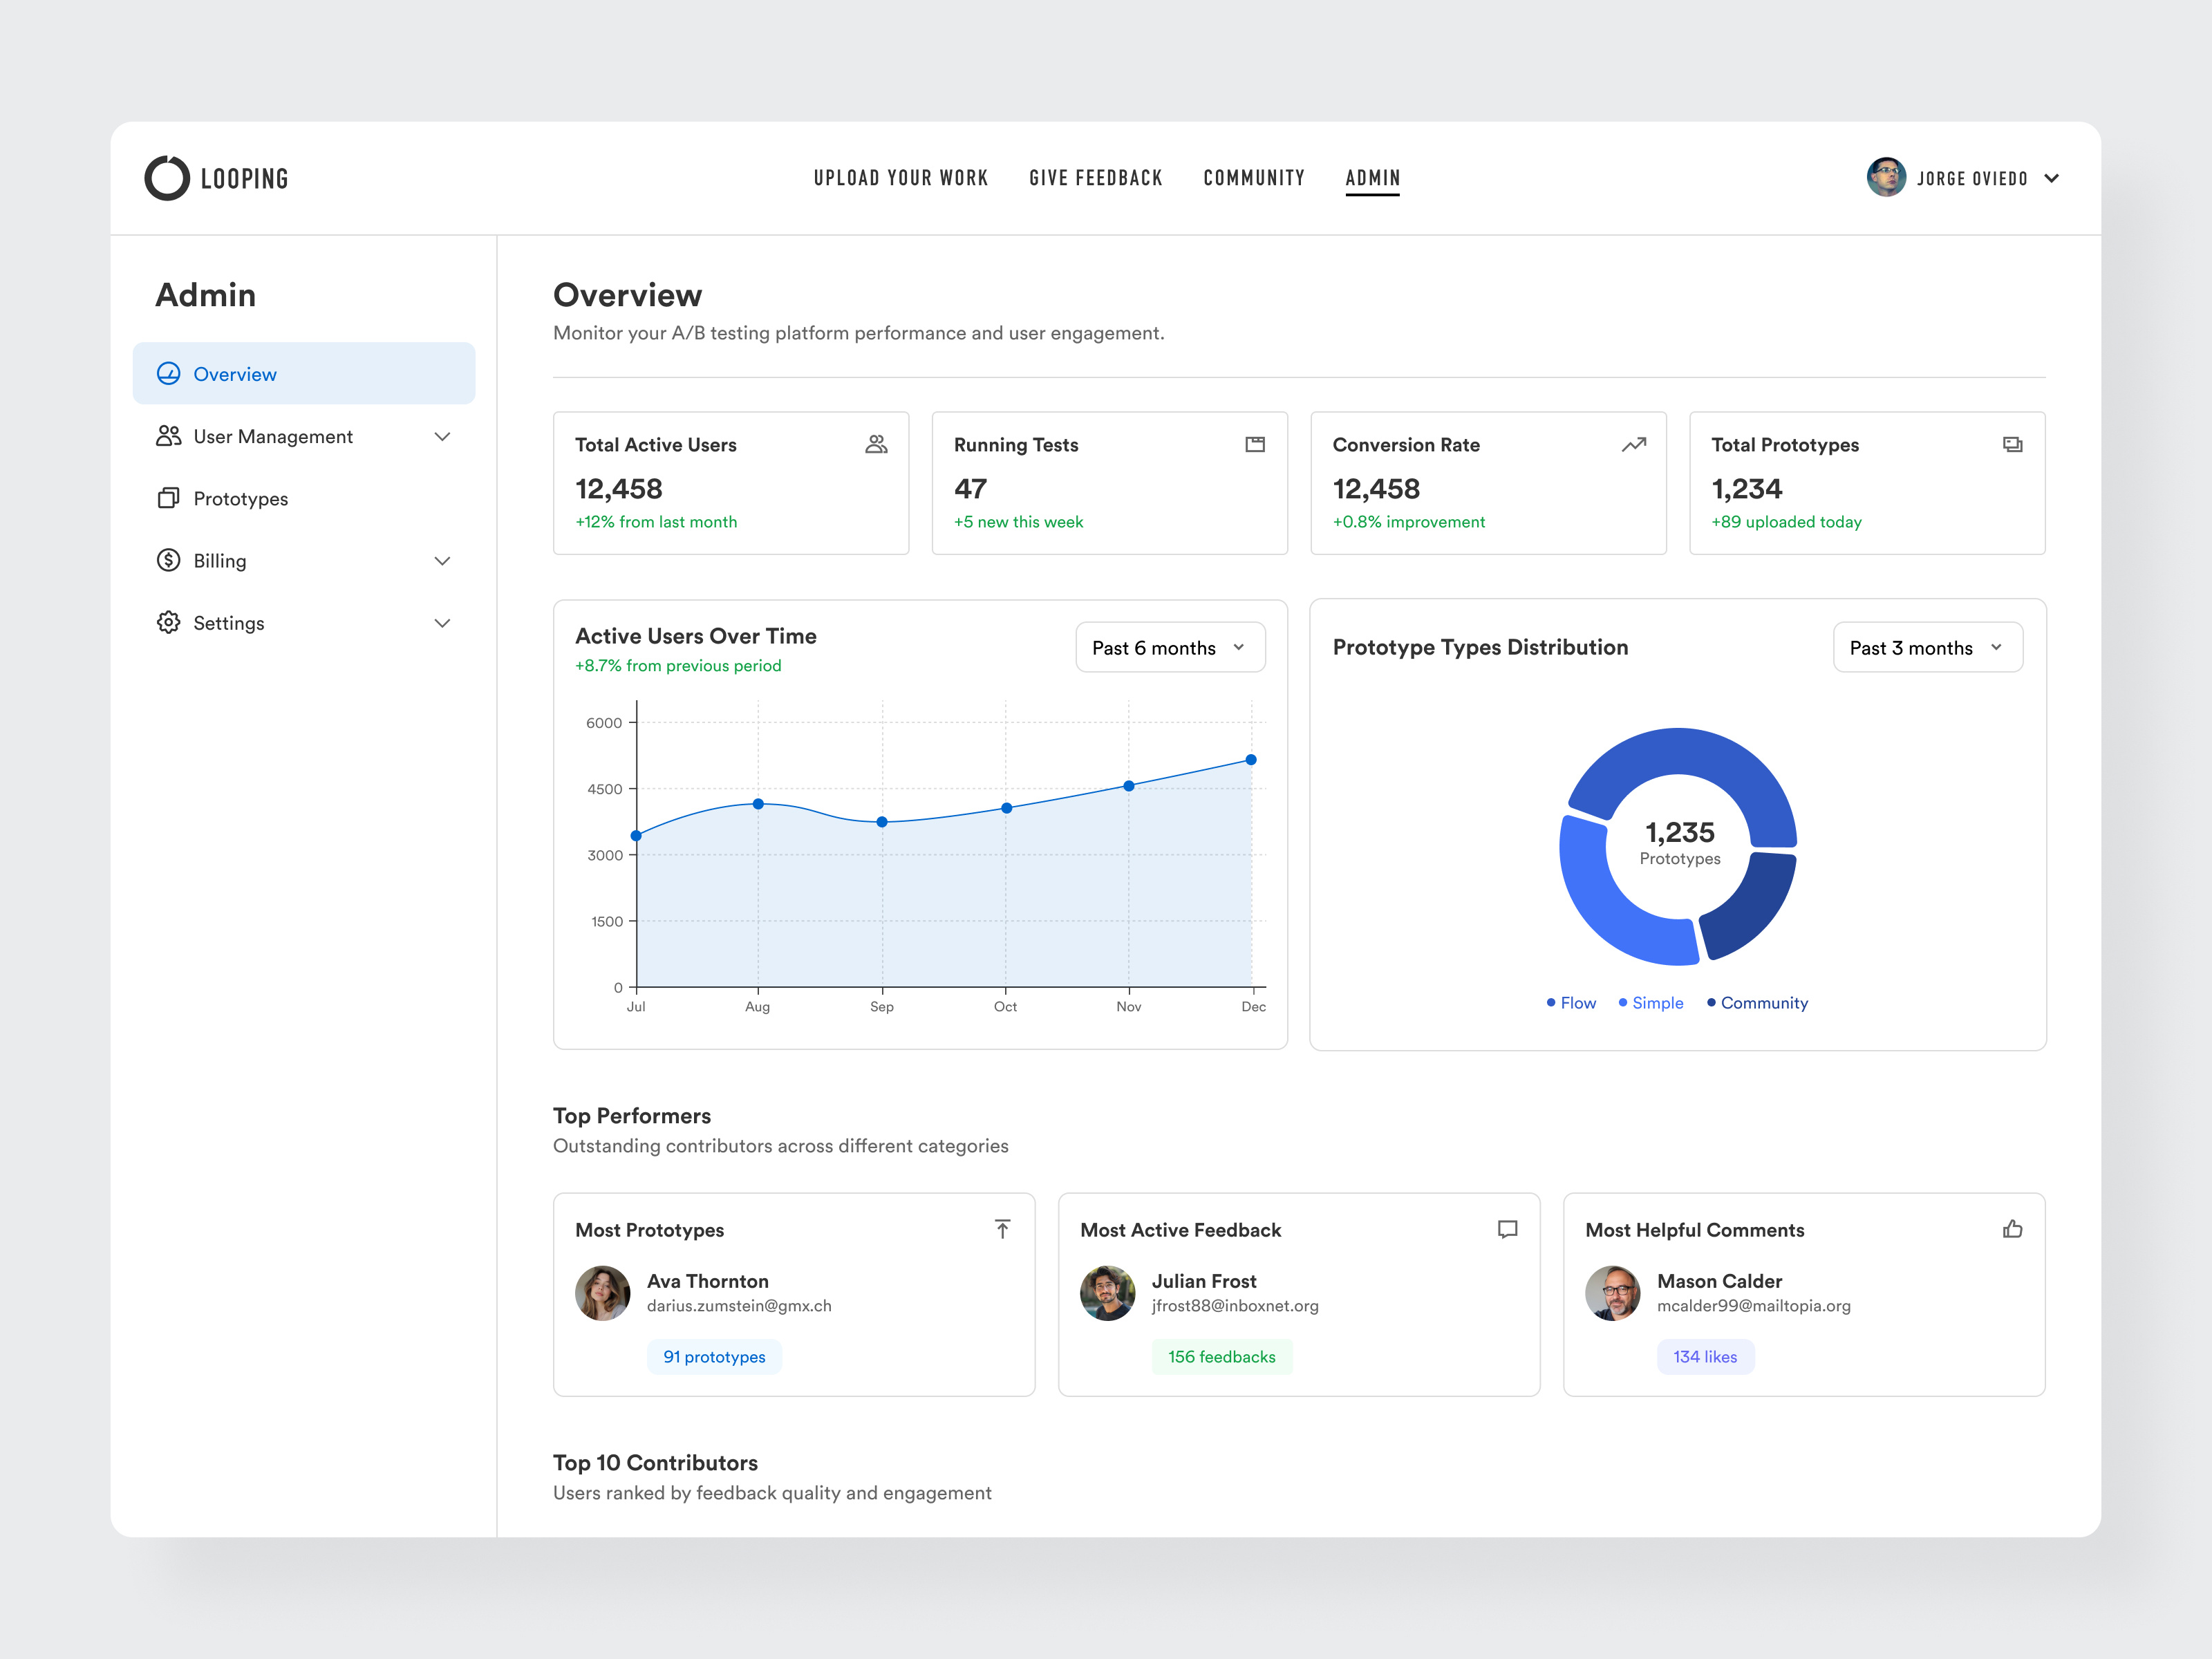Click the clipboard icon on Running Tests card
Viewport: 2212px width, 1659px height.
coord(1255,444)
